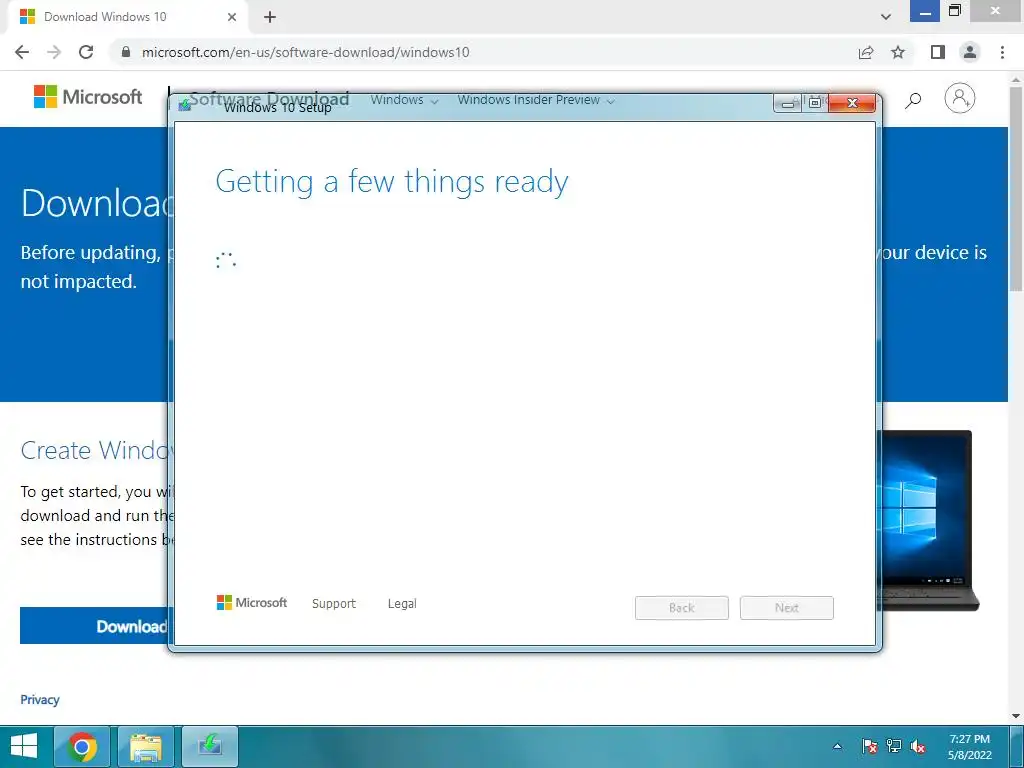Click the Microsoft logo on webpage

click(88, 97)
